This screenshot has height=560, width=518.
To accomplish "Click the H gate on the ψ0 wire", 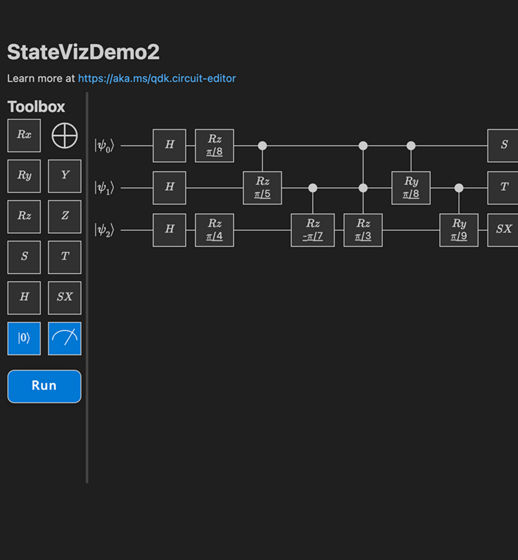I will coord(169,146).
